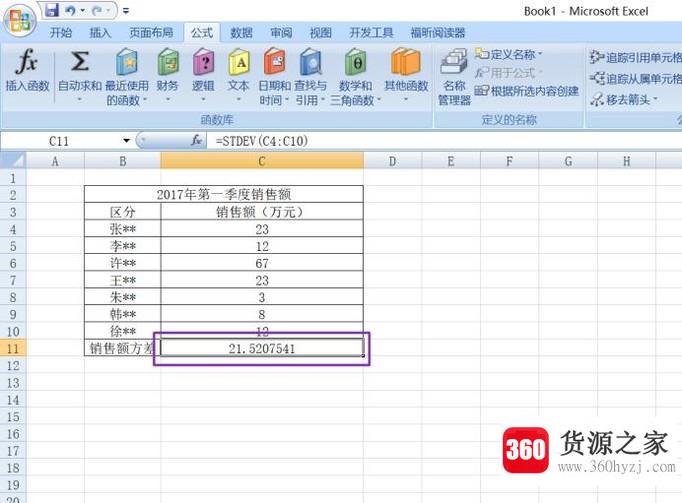Select title cell 2017年第一季度销售额
This screenshot has height=503, width=682.
point(224,194)
